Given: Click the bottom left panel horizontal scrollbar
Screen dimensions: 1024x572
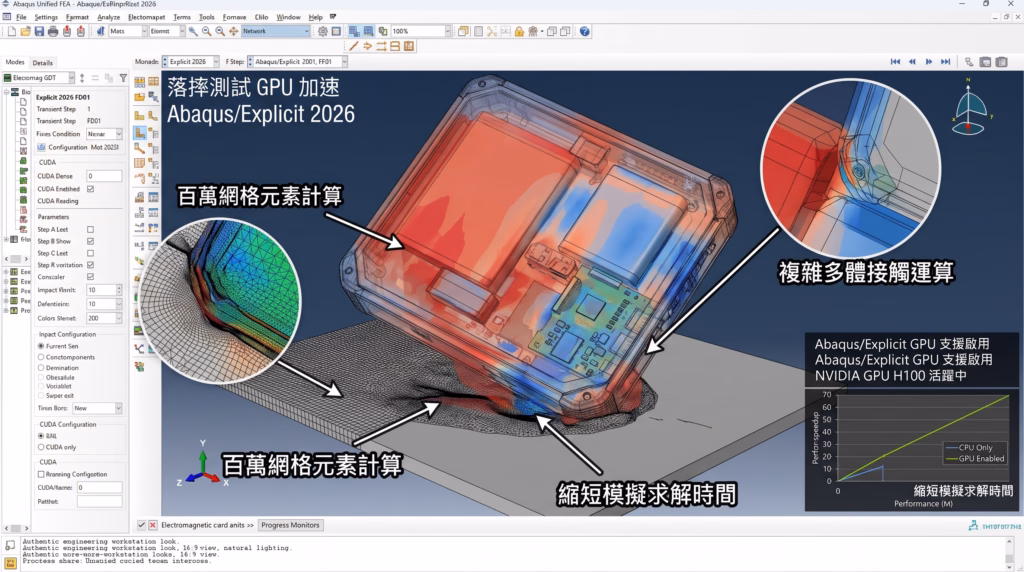Looking at the screenshot, I should [x=16, y=528].
